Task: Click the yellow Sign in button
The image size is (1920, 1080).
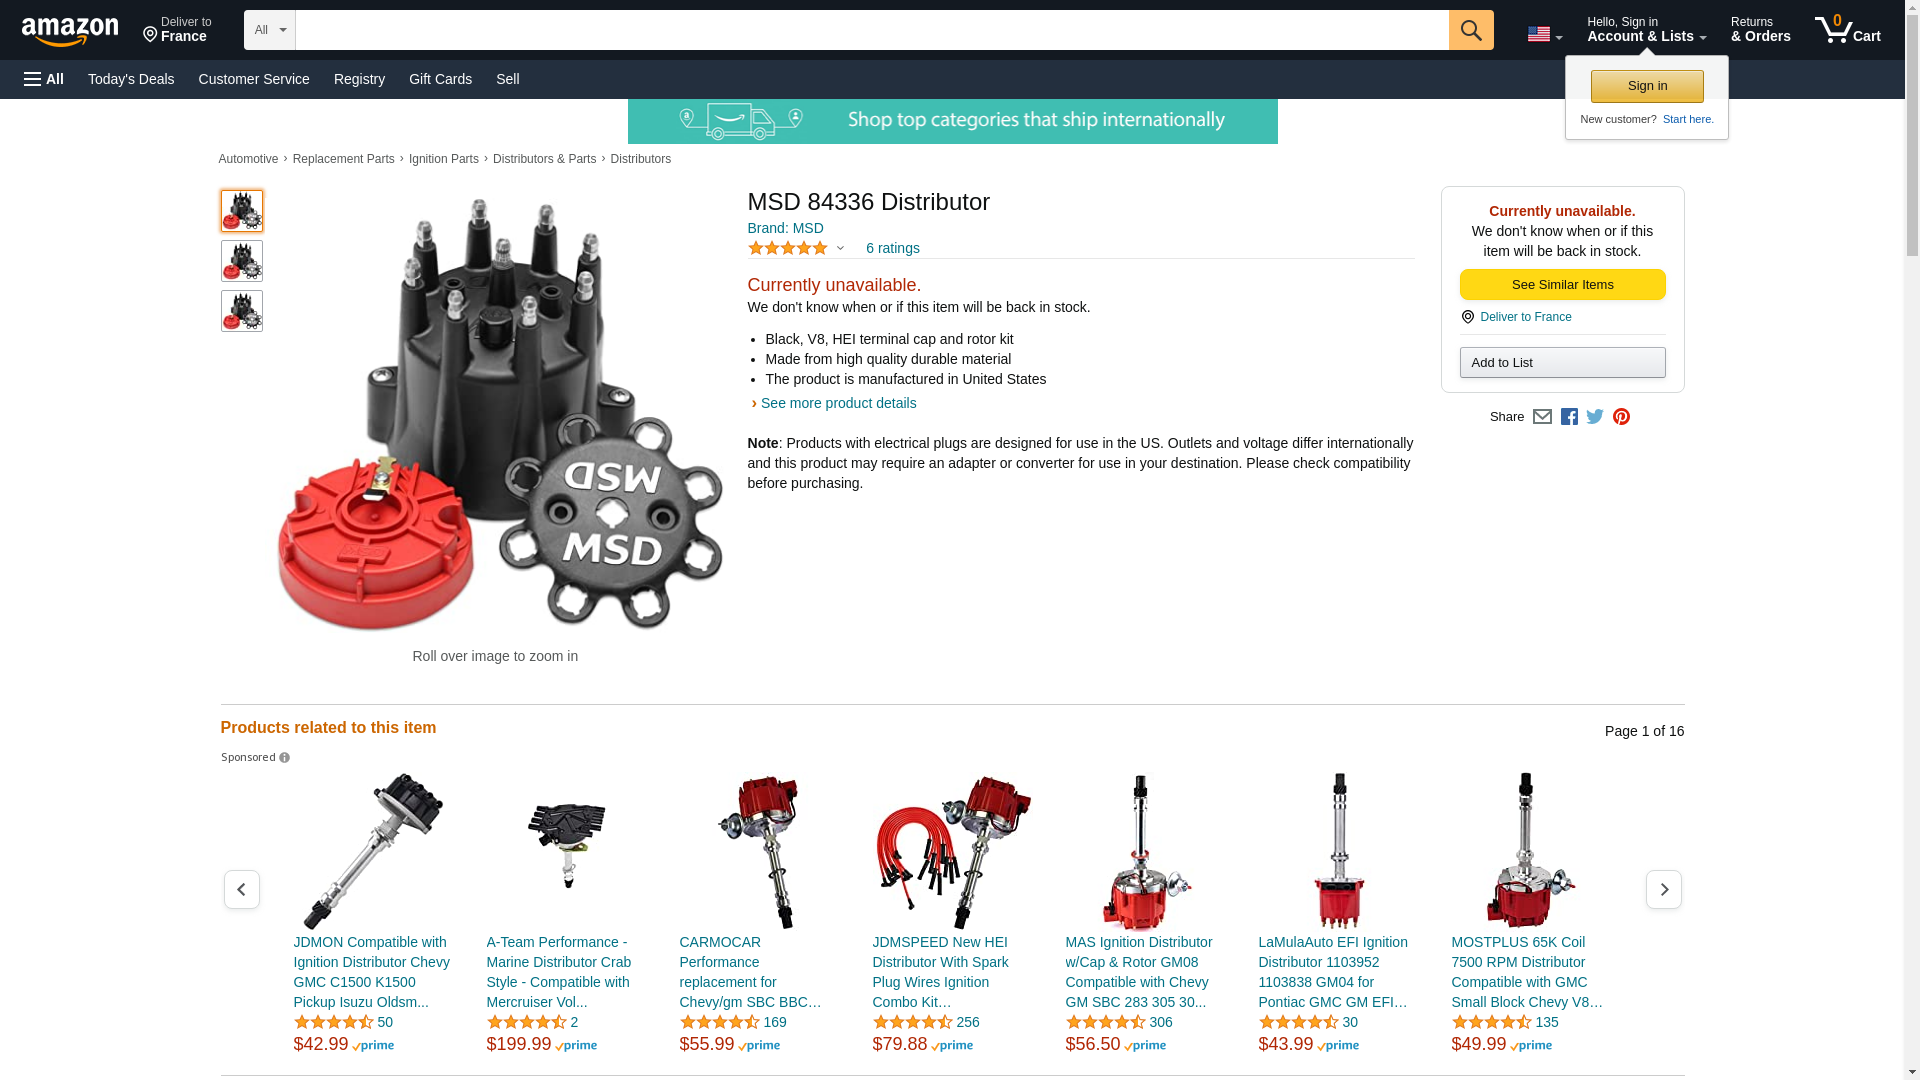Action: (x=1647, y=86)
